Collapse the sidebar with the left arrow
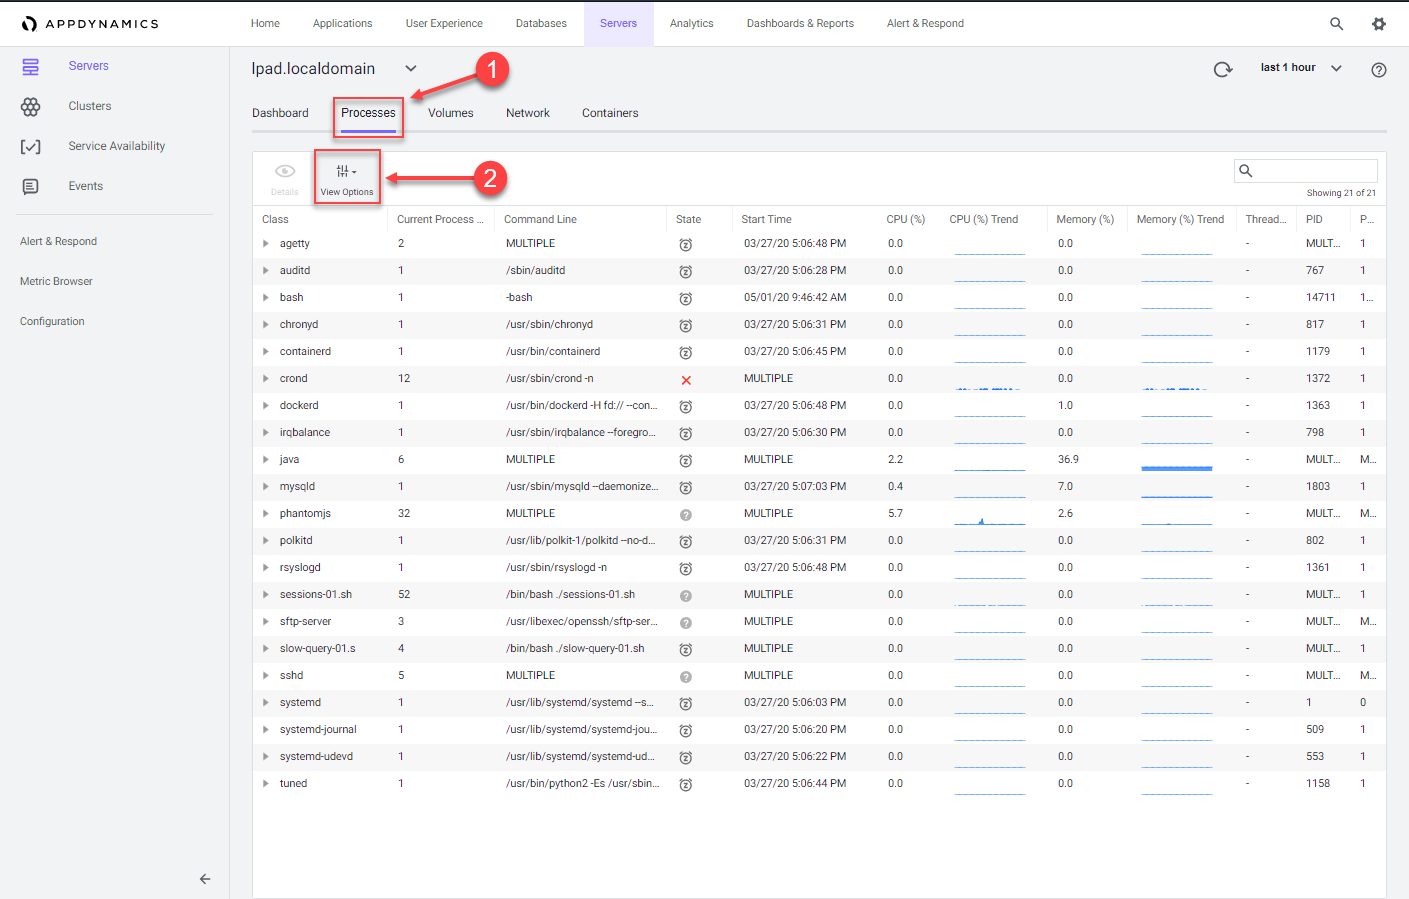1409x899 pixels. [x=205, y=879]
